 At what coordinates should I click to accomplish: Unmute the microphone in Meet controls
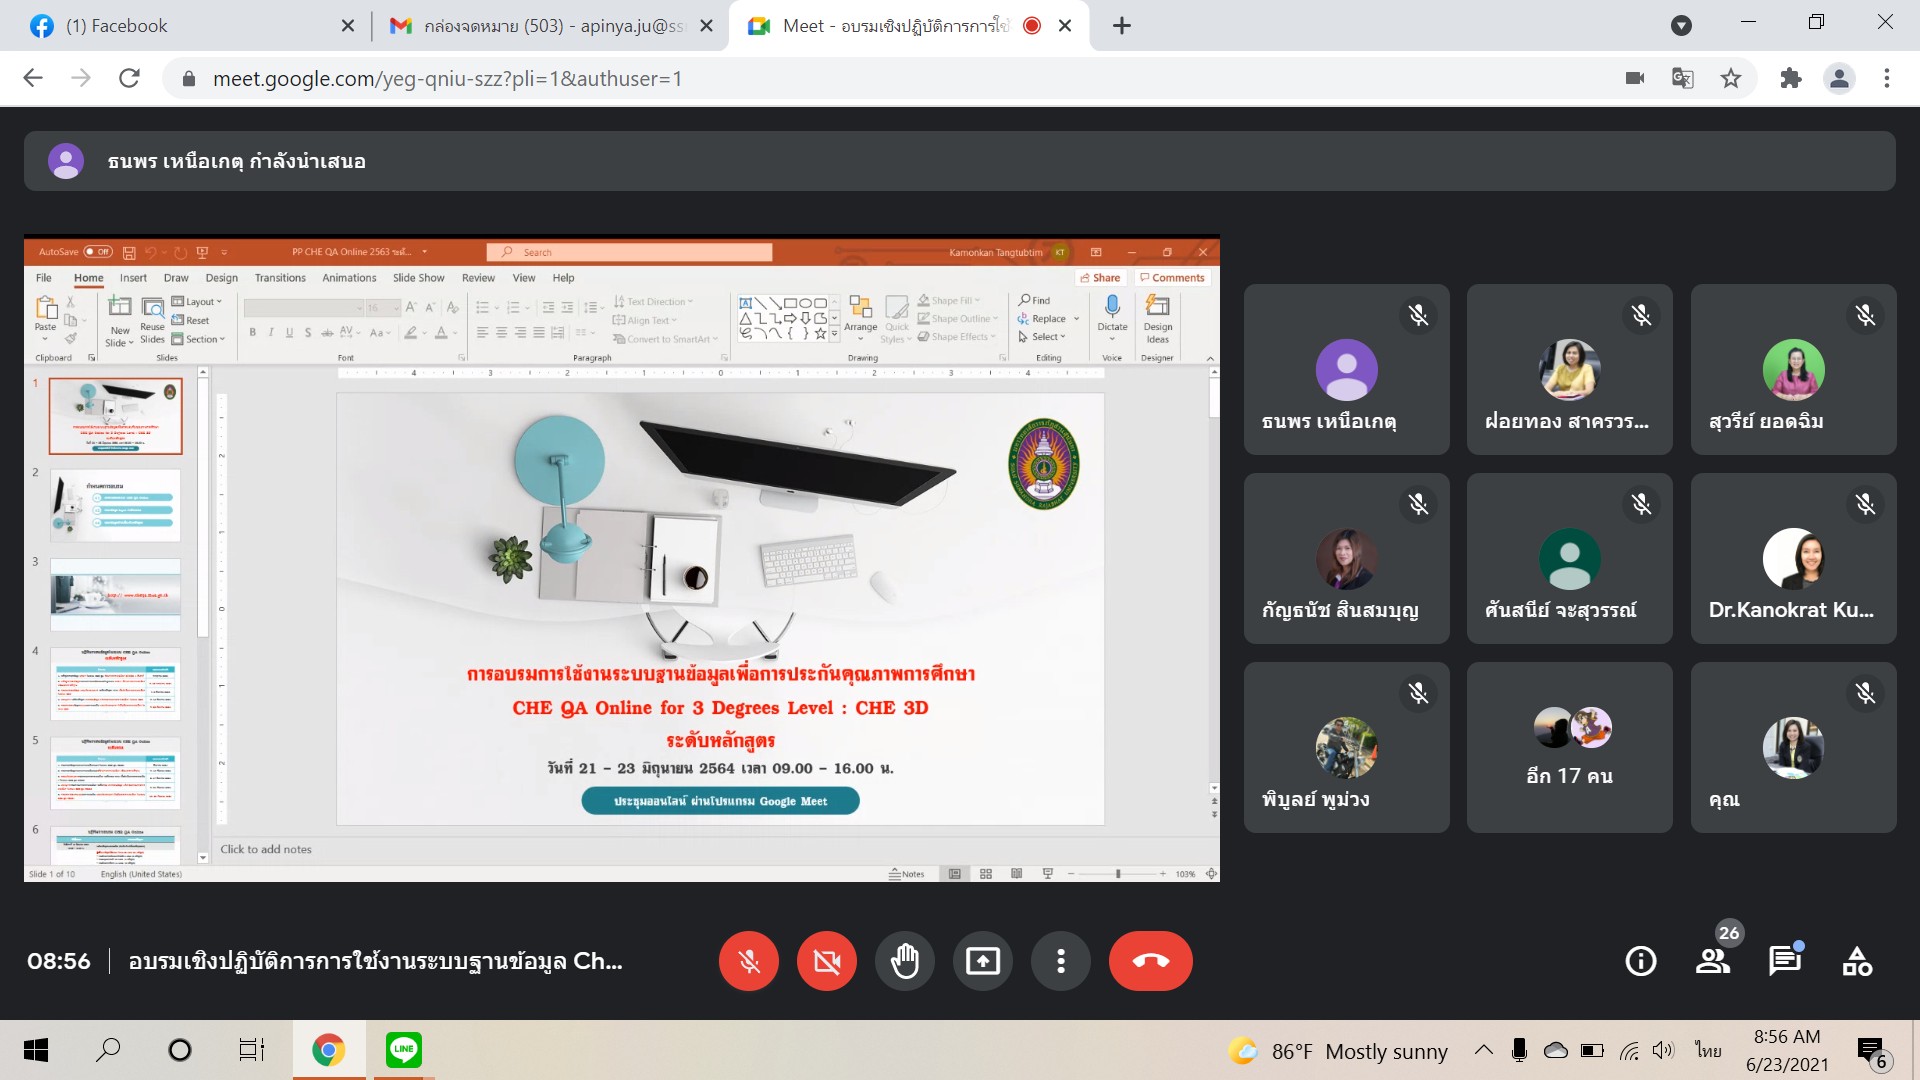(x=748, y=961)
